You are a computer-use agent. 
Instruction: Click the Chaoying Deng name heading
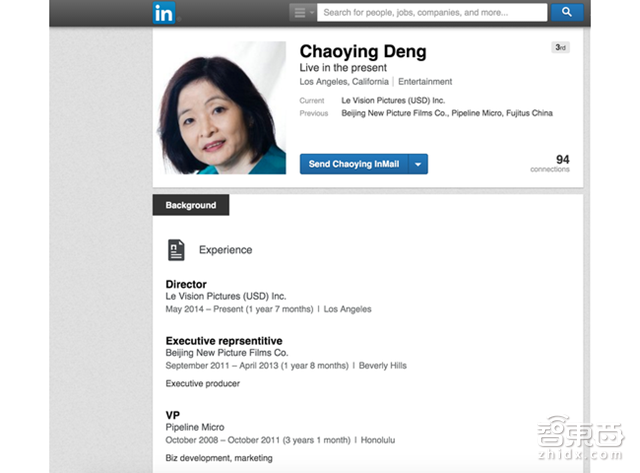363,51
